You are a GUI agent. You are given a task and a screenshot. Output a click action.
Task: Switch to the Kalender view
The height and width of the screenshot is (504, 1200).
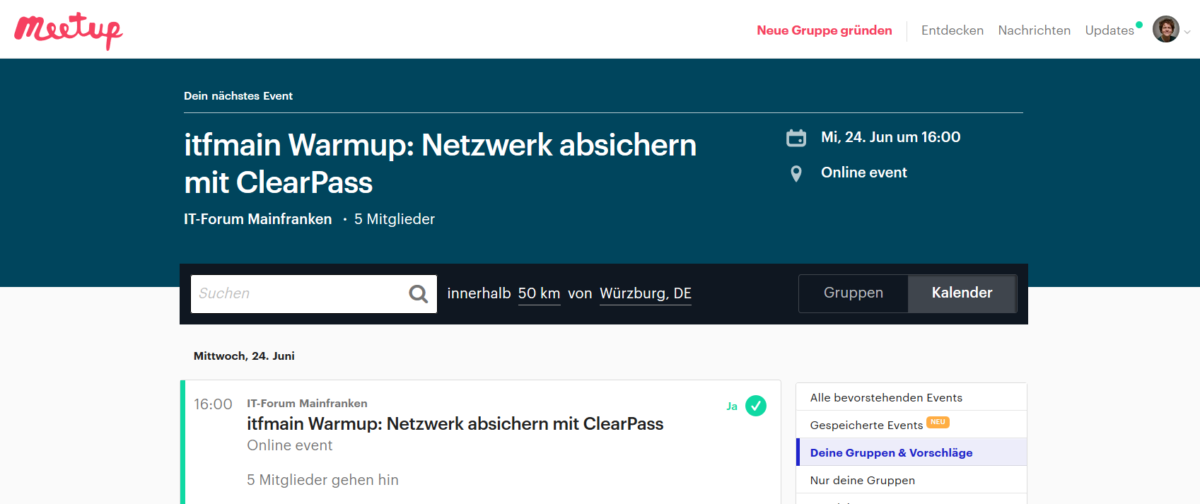coord(962,293)
